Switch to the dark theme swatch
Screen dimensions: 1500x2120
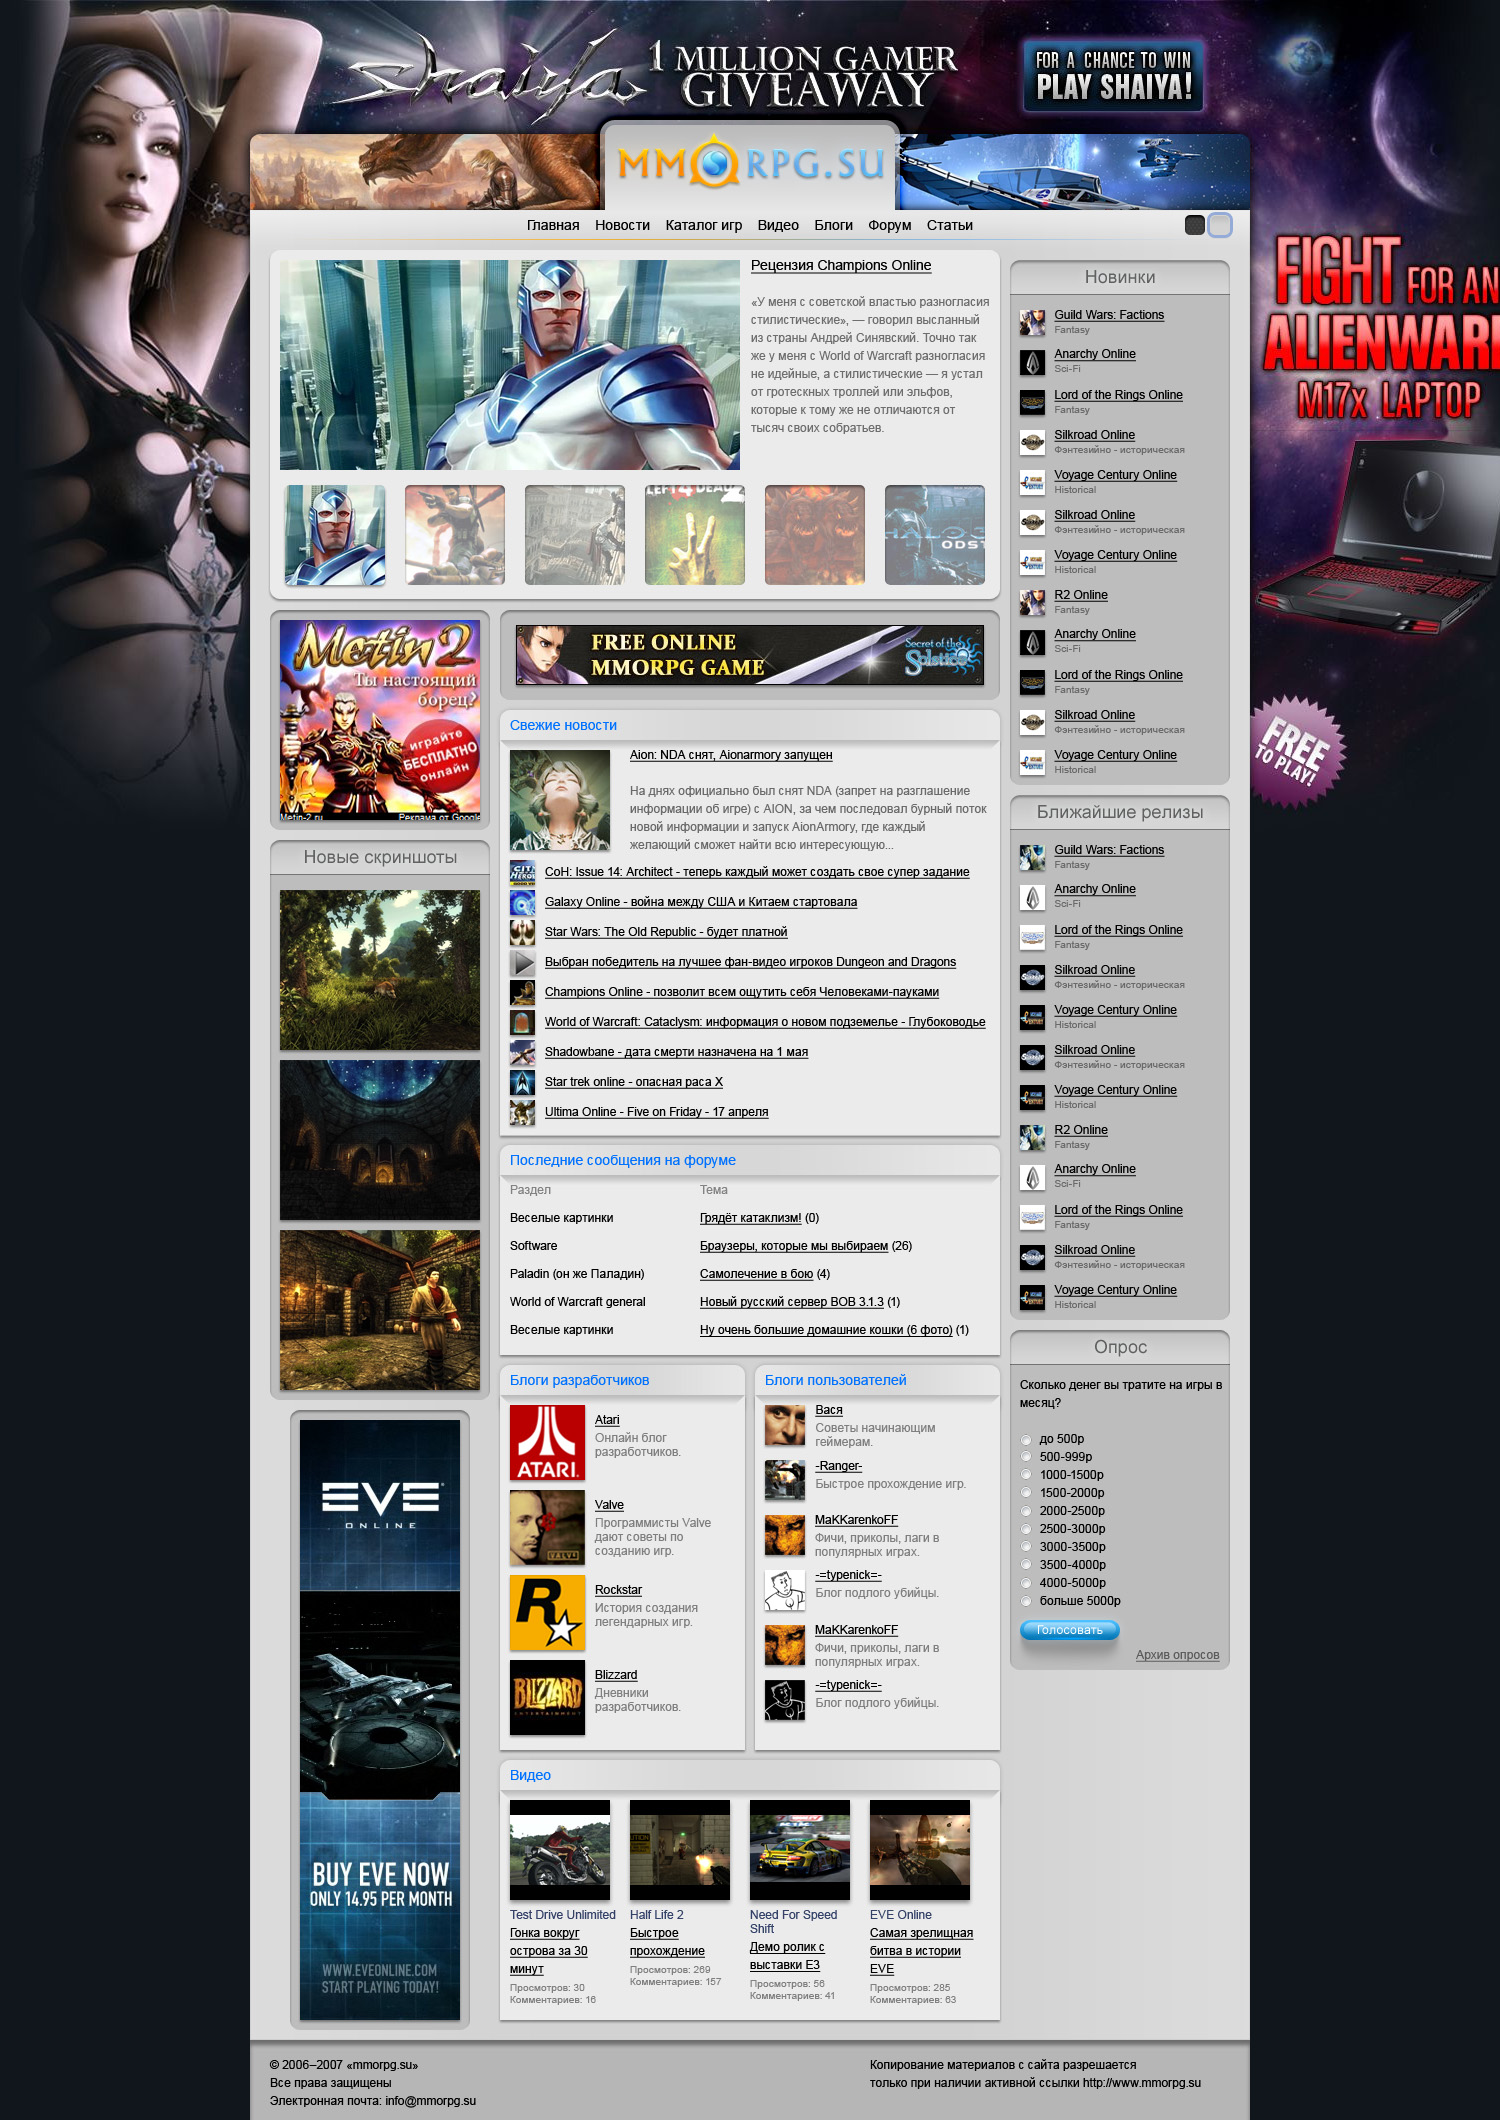pos(1195,225)
